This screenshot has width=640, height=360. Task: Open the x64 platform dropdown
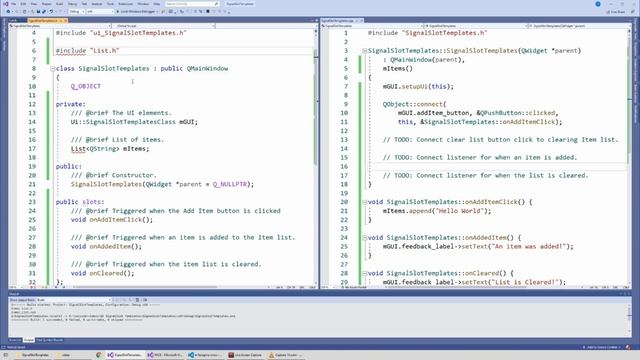tap(100, 12)
